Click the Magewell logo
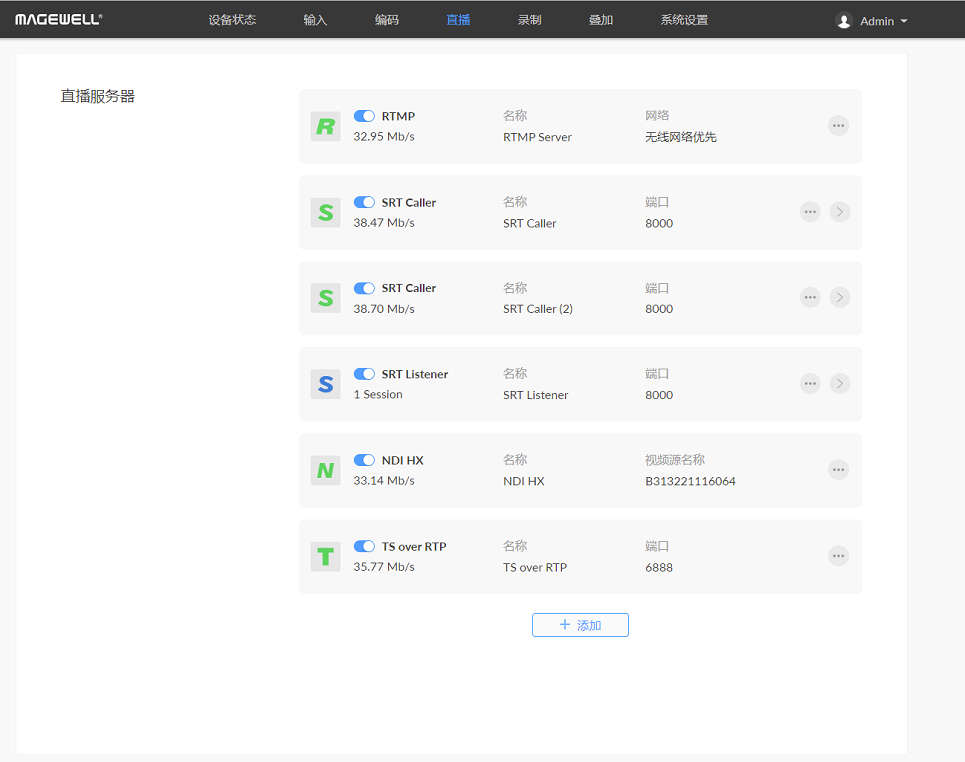Screen dimensions: 965x762 point(58,20)
